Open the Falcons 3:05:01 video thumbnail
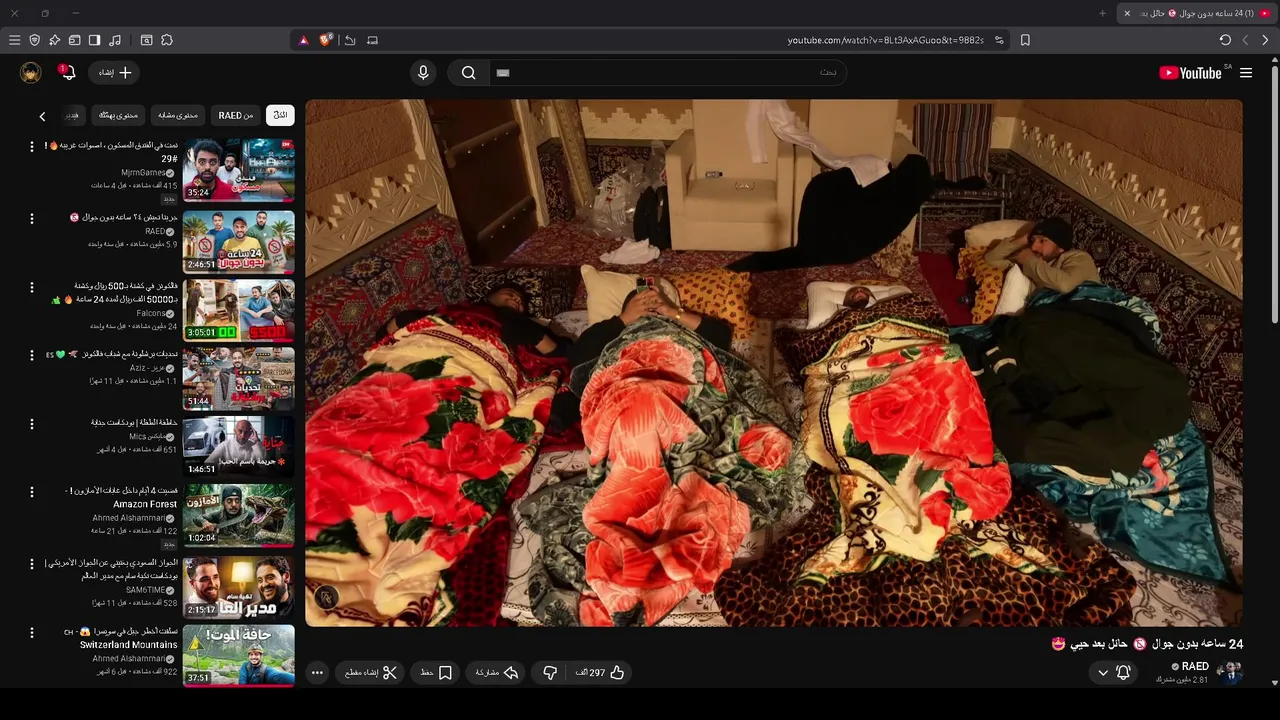Screen dimensions: 1280x720 (239, 310)
